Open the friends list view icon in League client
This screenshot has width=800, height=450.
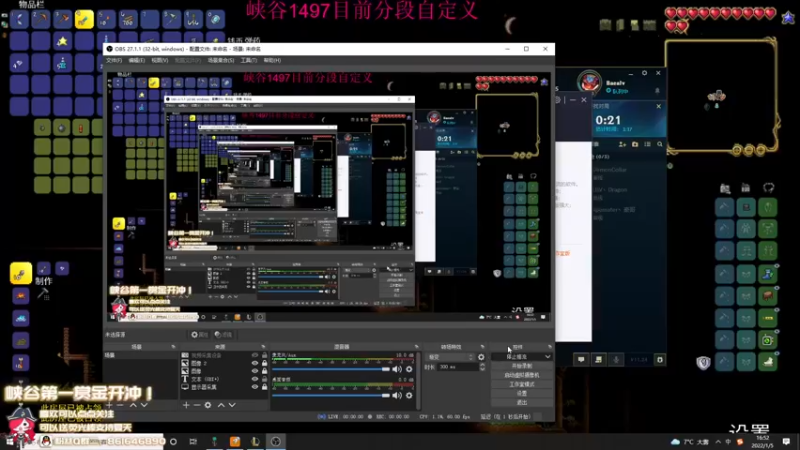pos(647,144)
